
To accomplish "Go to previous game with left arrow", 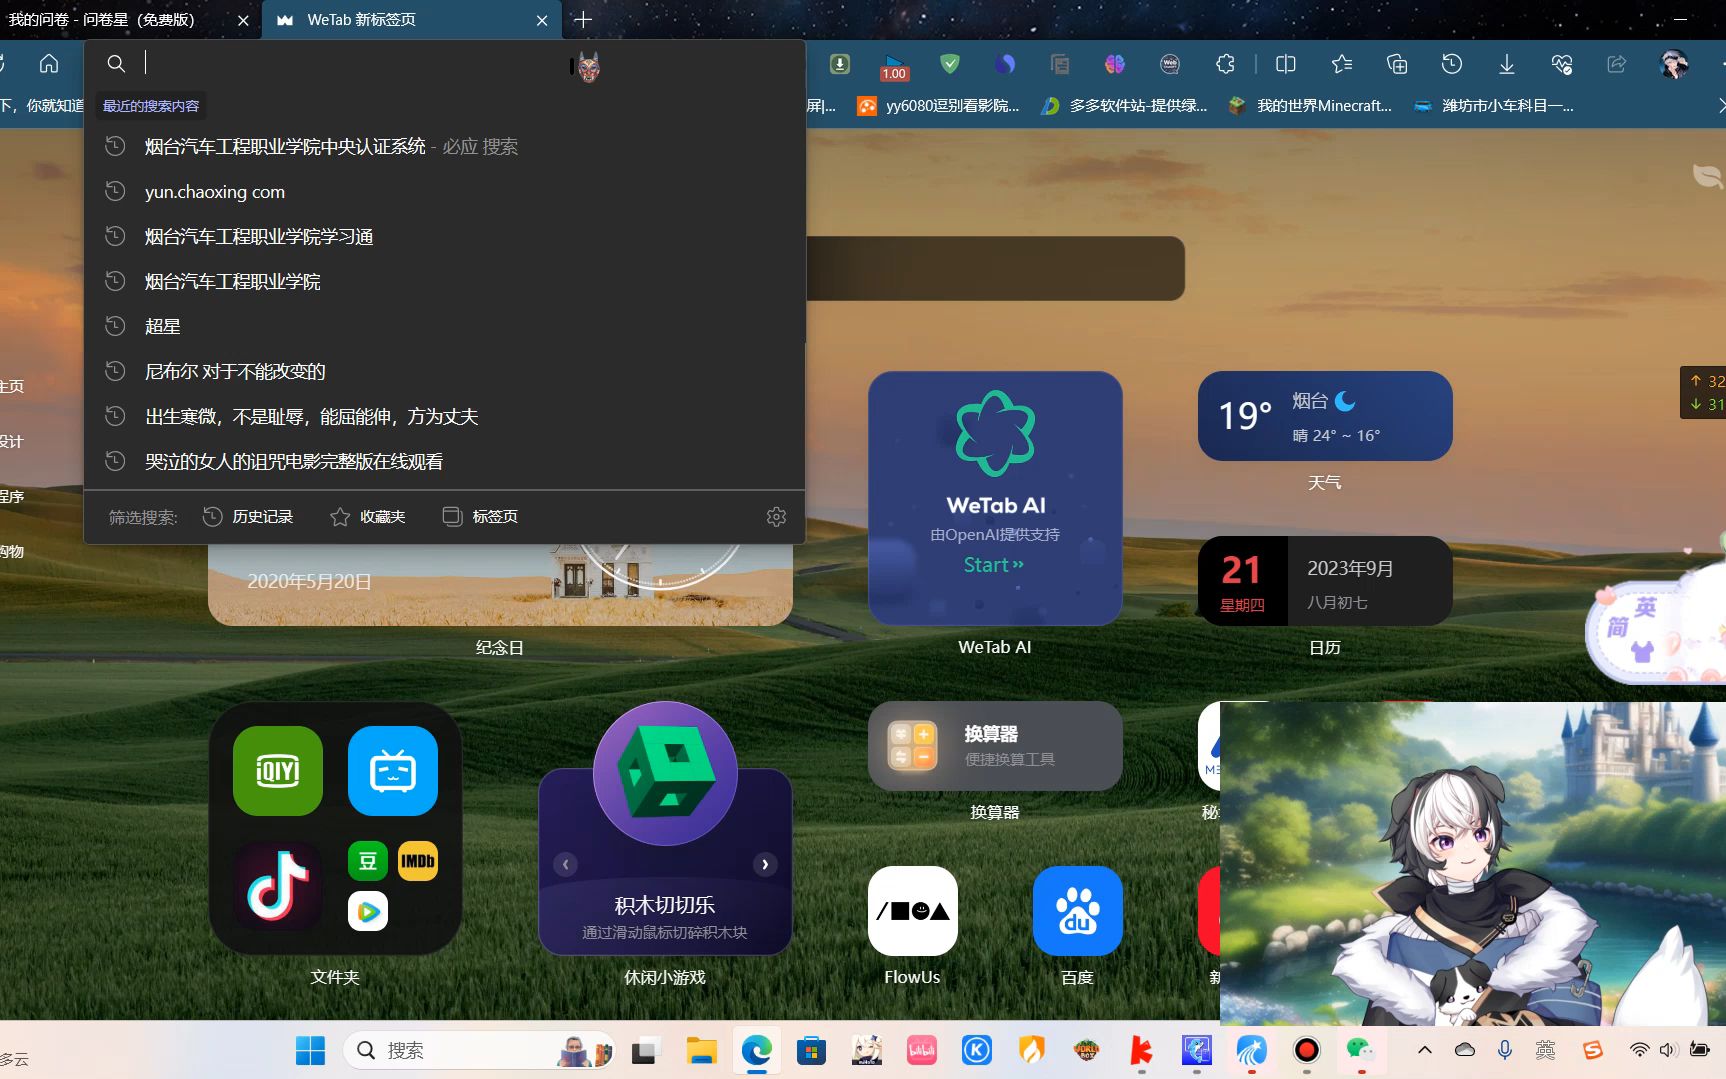I will 566,864.
